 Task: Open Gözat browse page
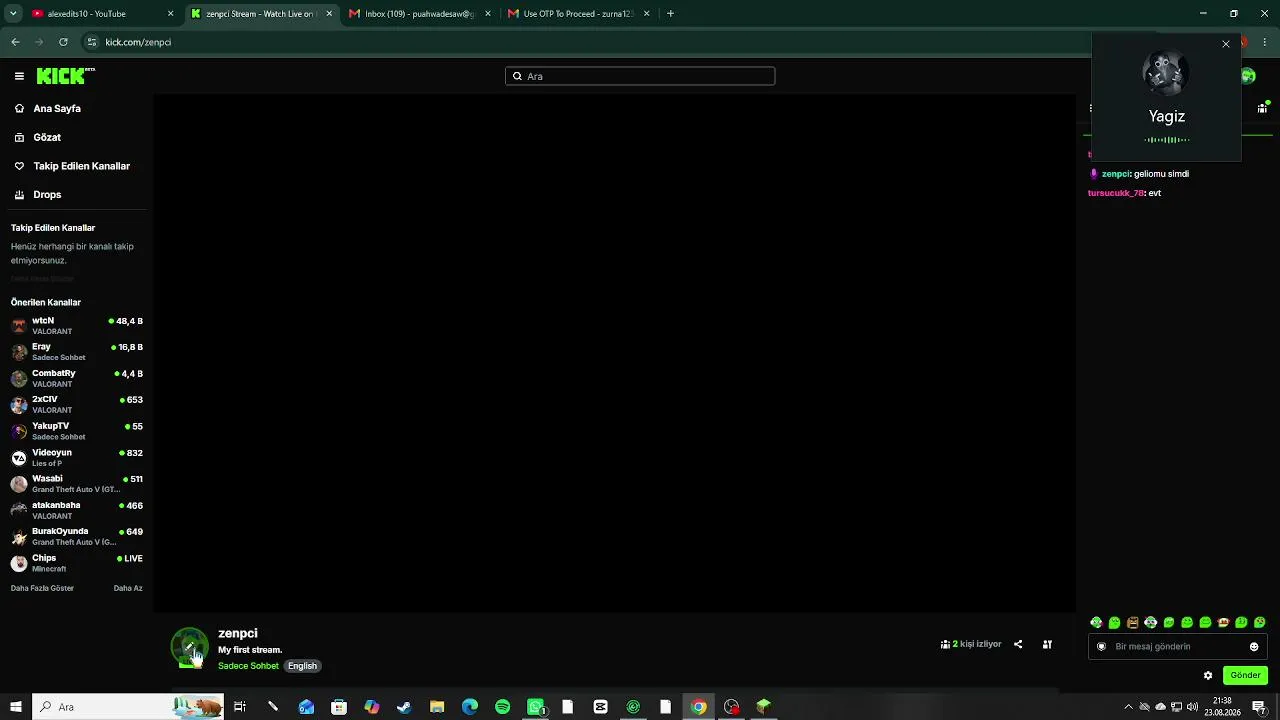tap(47, 137)
